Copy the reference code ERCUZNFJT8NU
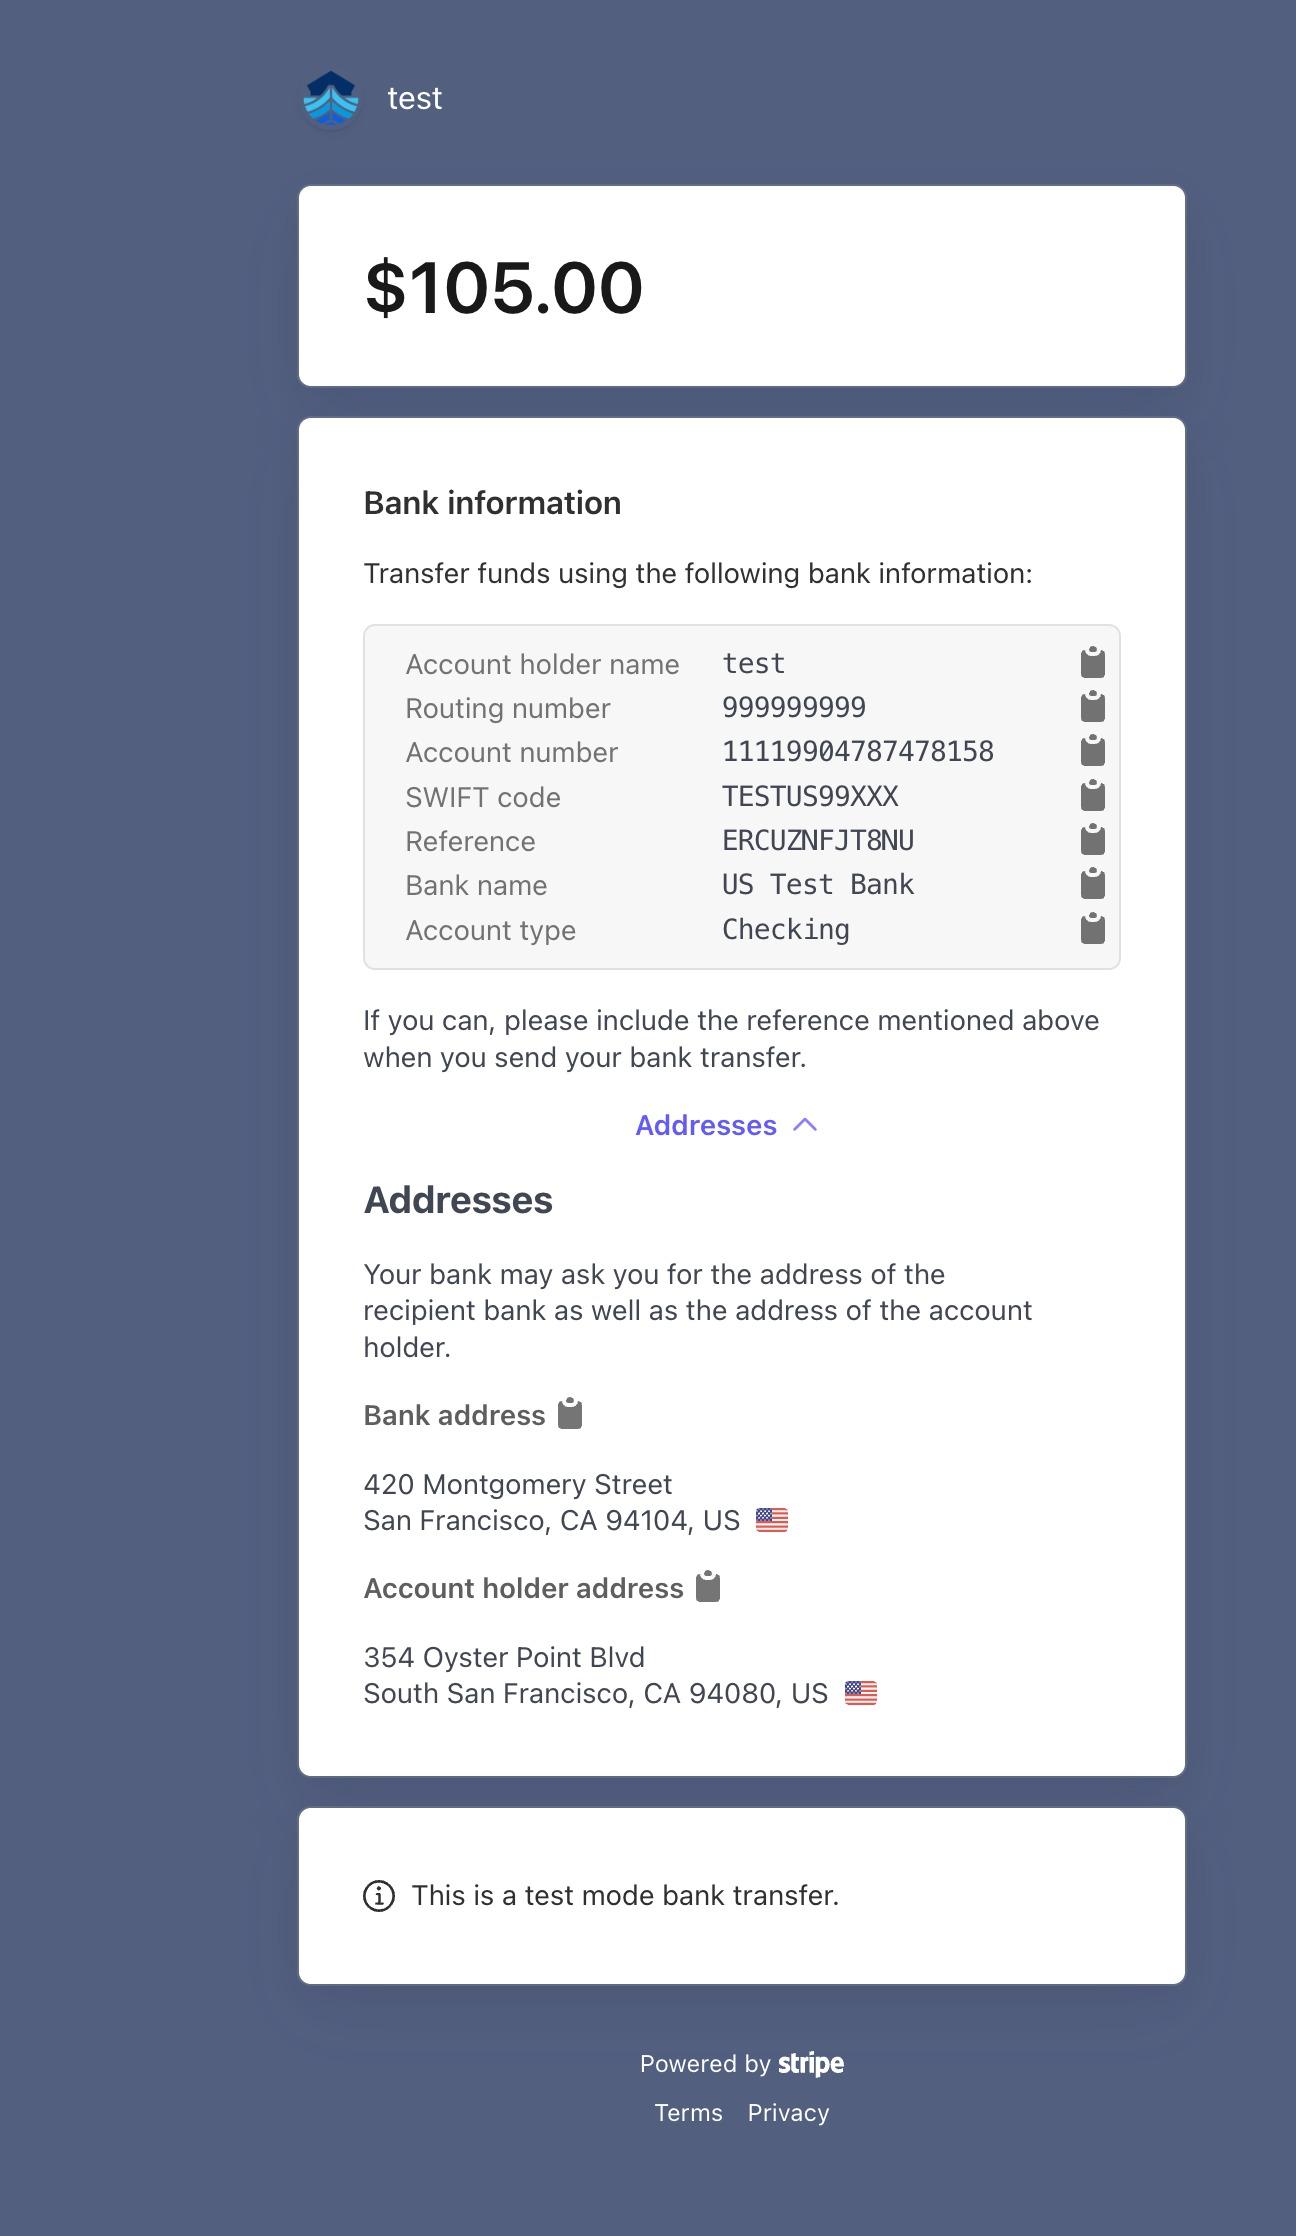The height and width of the screenshot is (2236, 1296). [1092, 840]
